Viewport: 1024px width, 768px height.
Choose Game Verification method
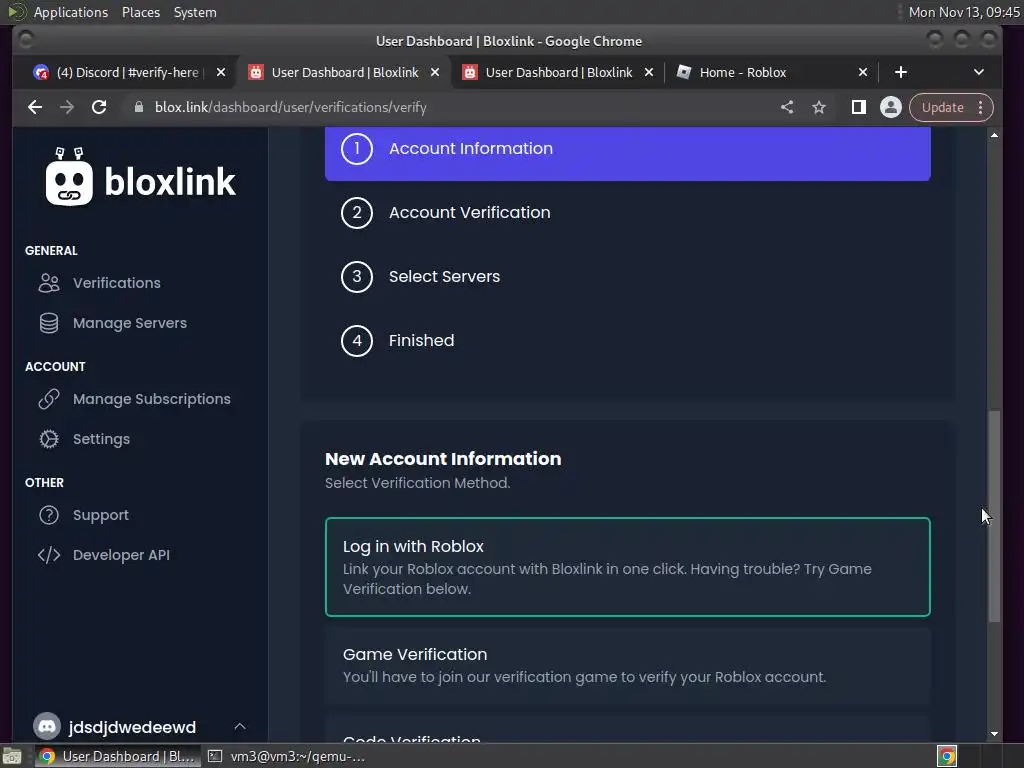coord(628,665)
